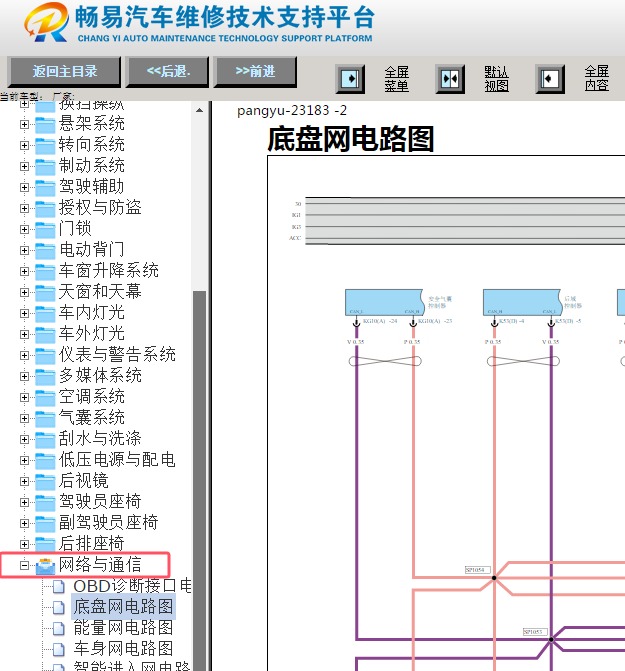Screen dimensions: 625x671
Task: Click the 气囊系统 folder icon
Action: (x=45, y=418)
